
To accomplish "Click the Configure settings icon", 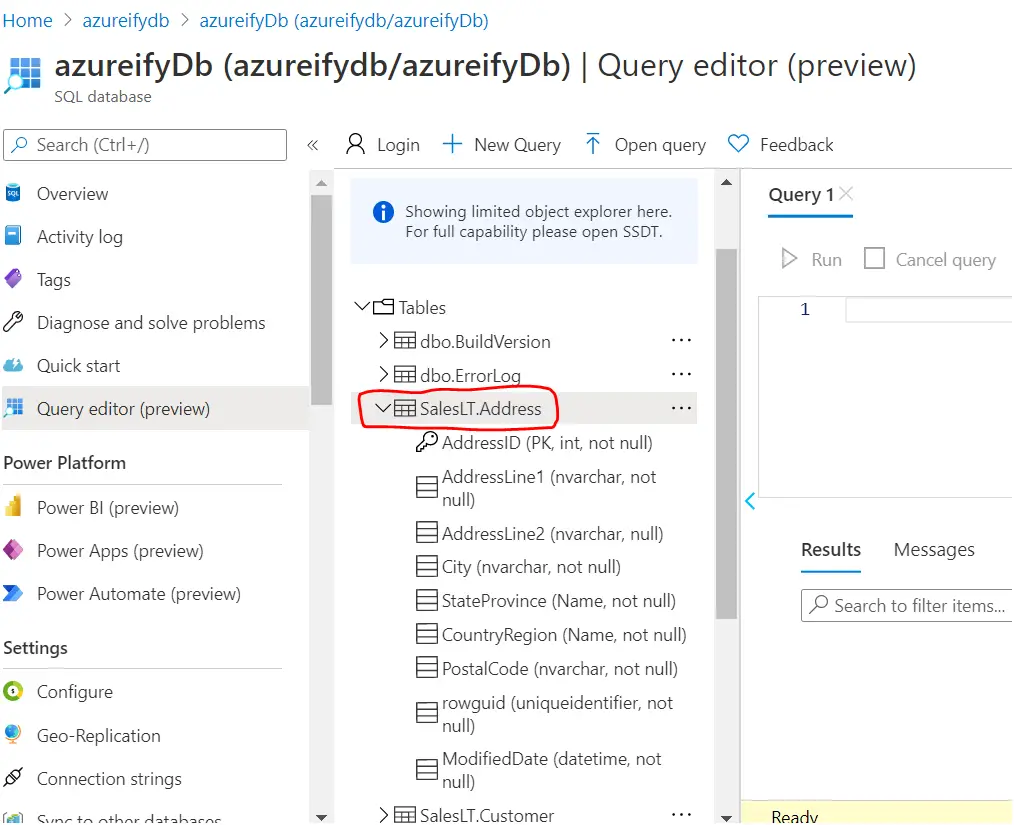I will 13,691.
